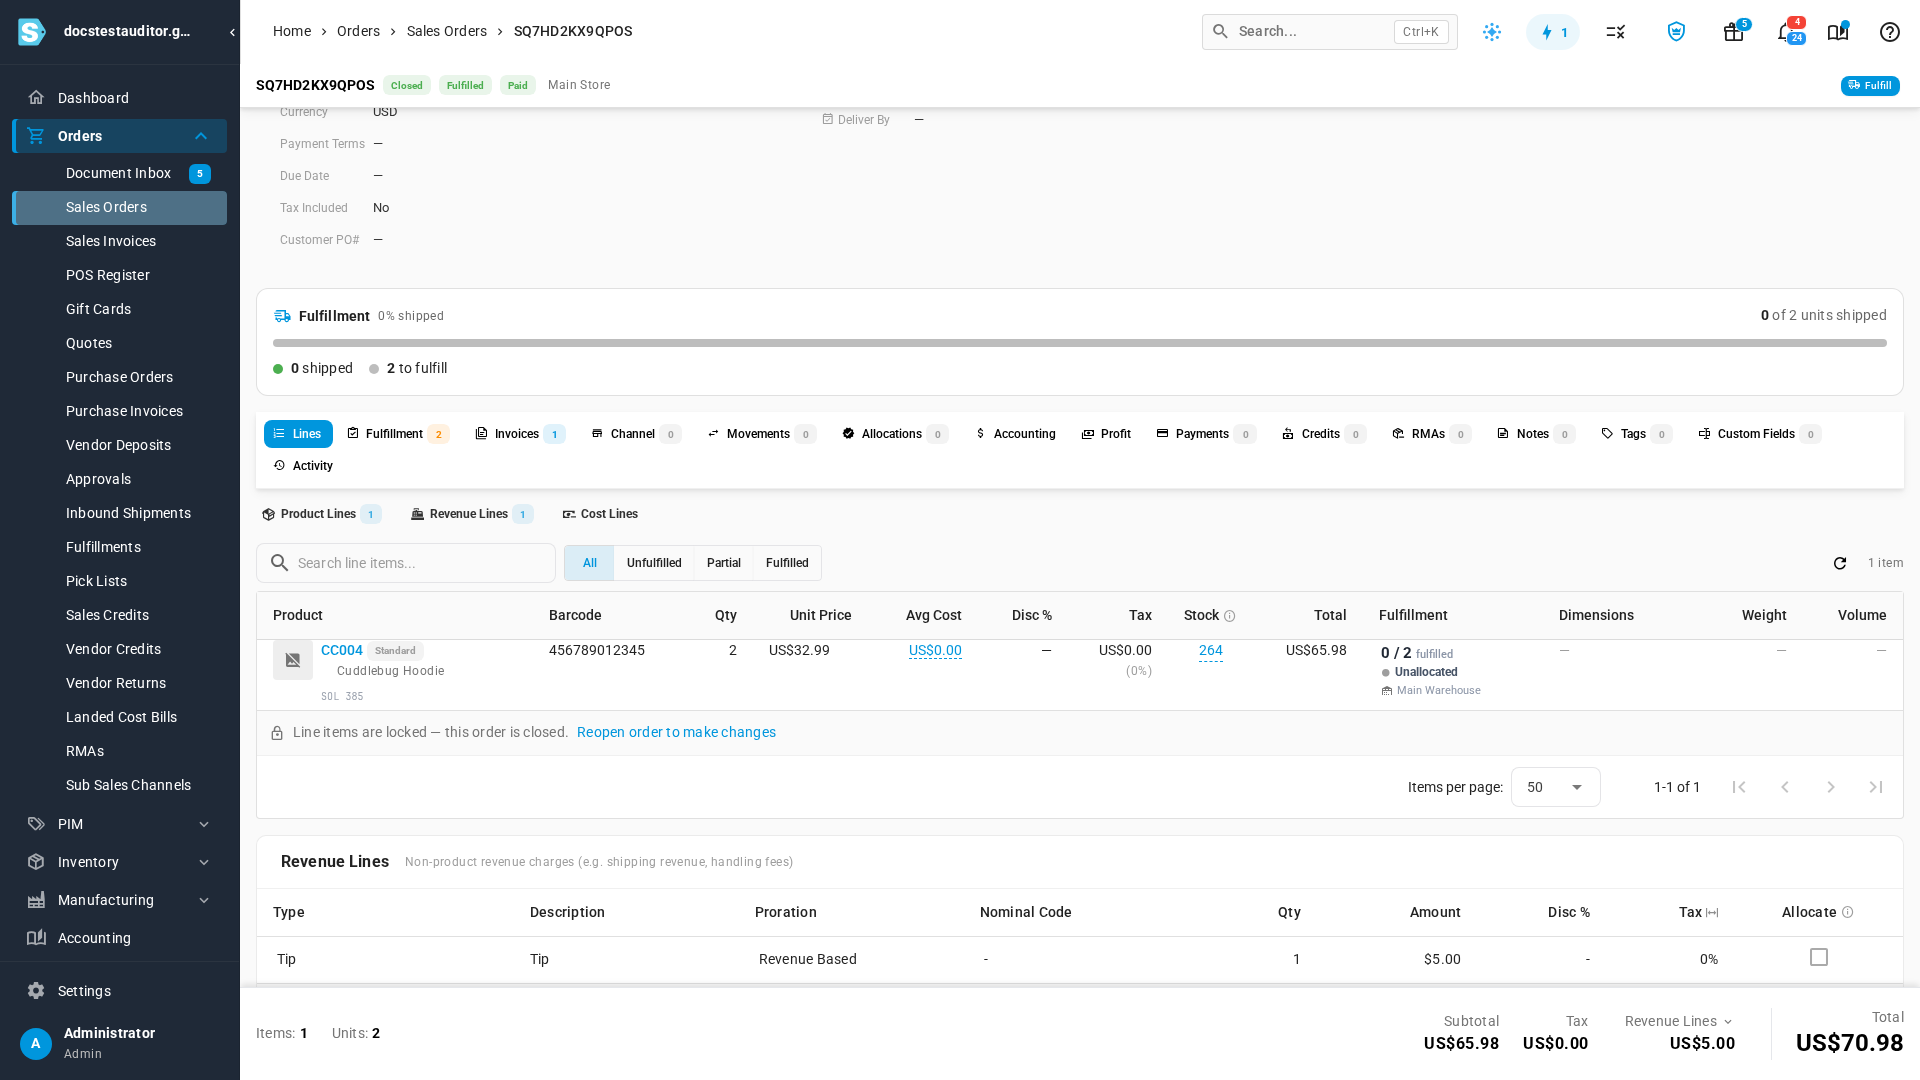Click the Cuddlebug Hoodie product image placeholder
The image size is (1920, 1080).
point(293,660)
